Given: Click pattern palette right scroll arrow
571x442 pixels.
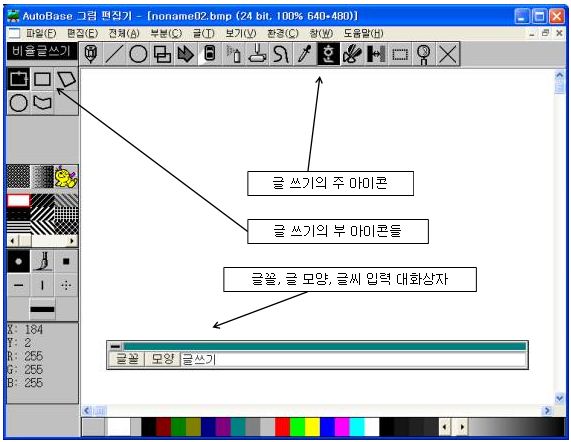Looking at the screenshot, I should tap(72, 241).
